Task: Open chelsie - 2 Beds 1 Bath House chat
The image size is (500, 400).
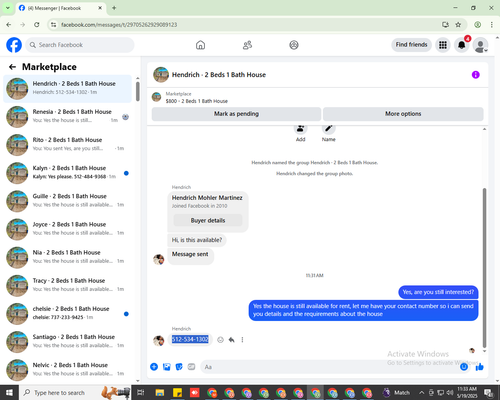Action: (x=68, y=314)
